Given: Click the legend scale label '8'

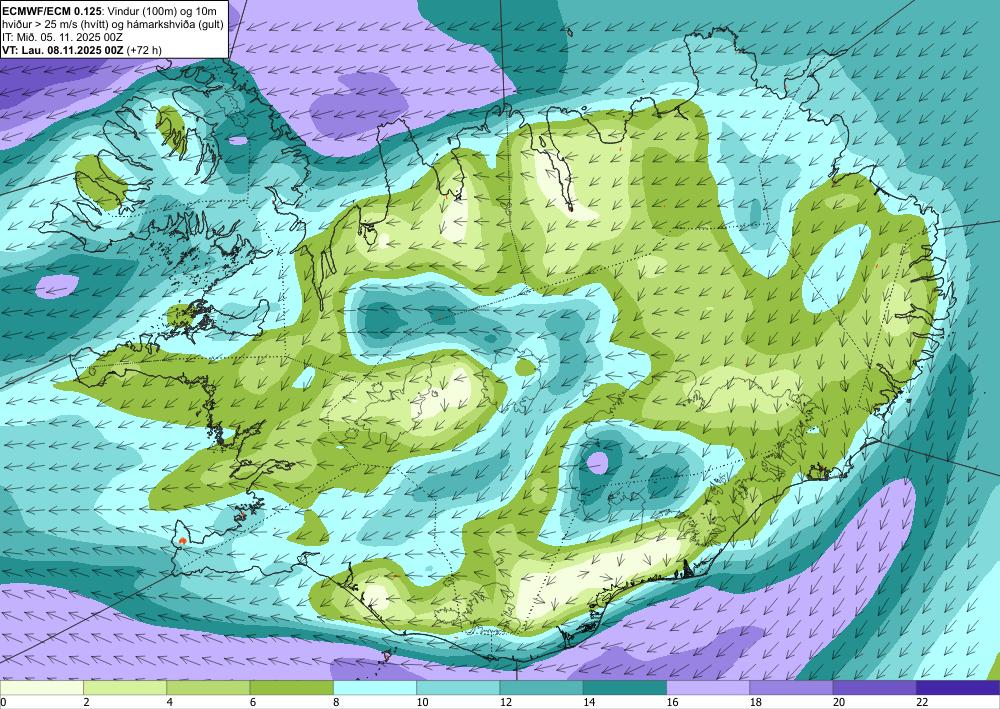Looking at the screenshot, I should point(337,703).
